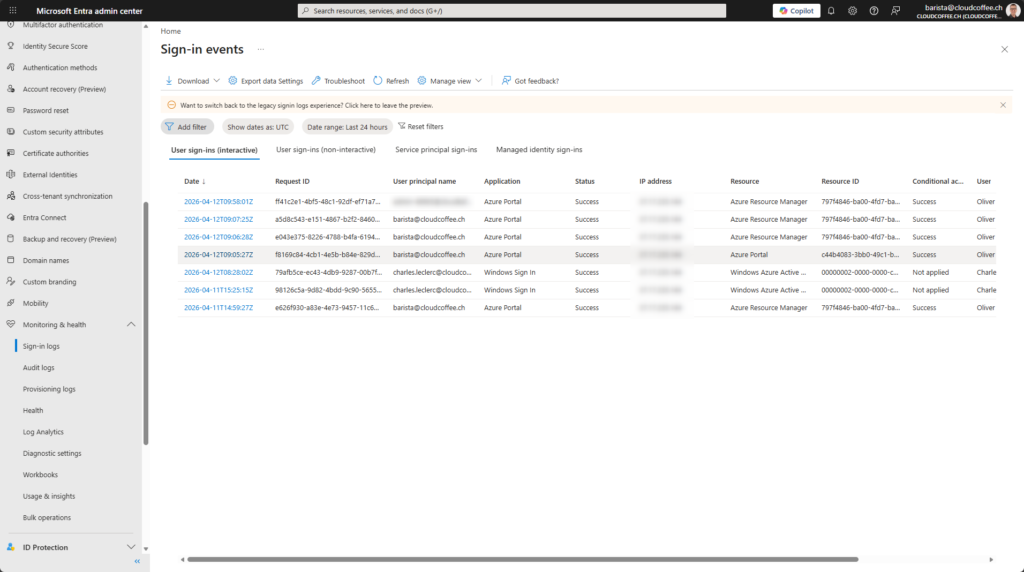Select Sign-in logs in sidebar
The height and width of the screenshot is (572, 1024).
41,346
